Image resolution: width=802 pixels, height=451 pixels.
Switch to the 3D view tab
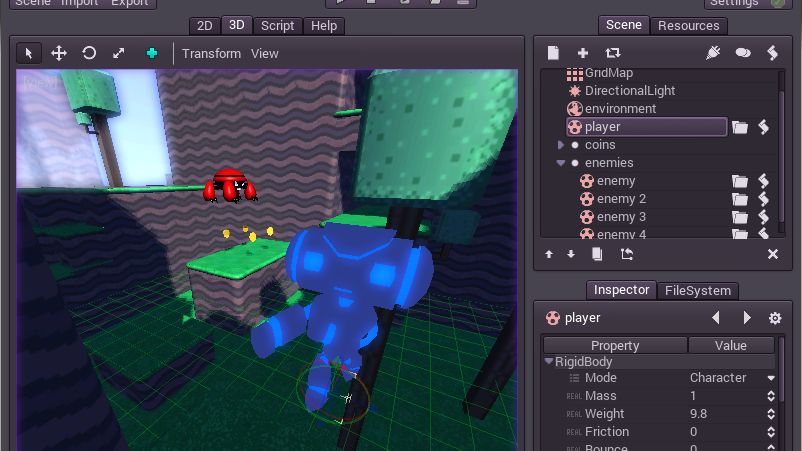point(236,25)
